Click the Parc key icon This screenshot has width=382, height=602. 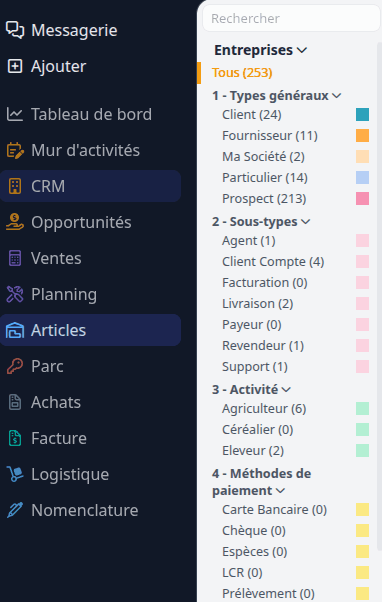pos(15,366)
